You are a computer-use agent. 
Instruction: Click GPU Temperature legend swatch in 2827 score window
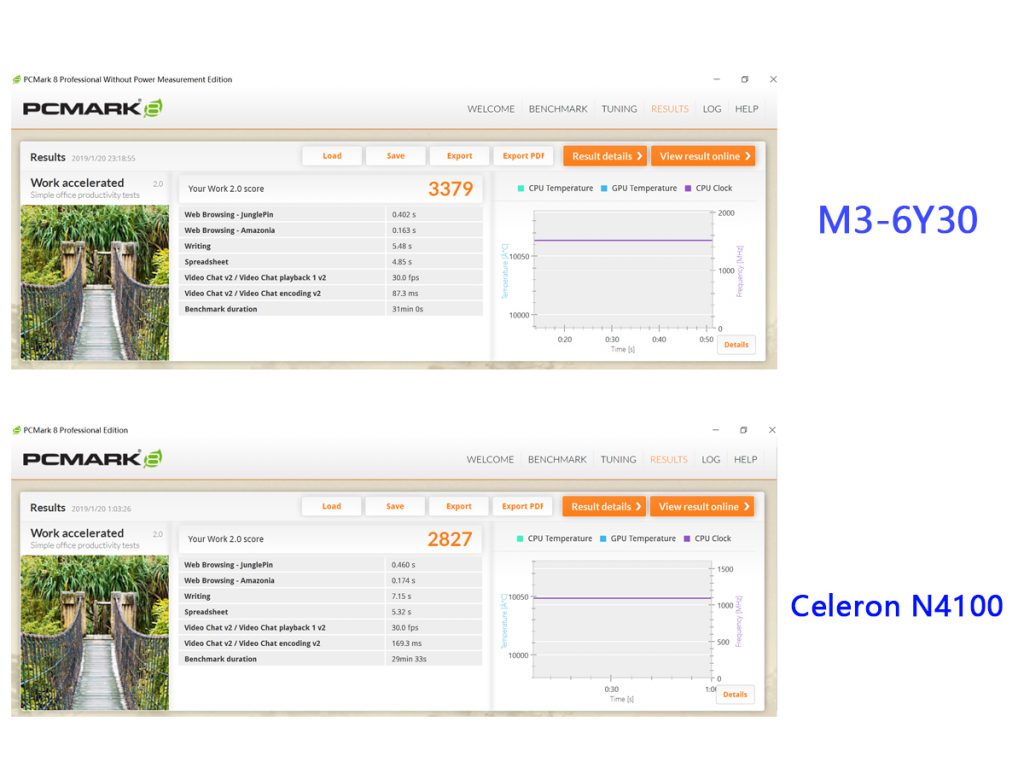pos(603,539)
